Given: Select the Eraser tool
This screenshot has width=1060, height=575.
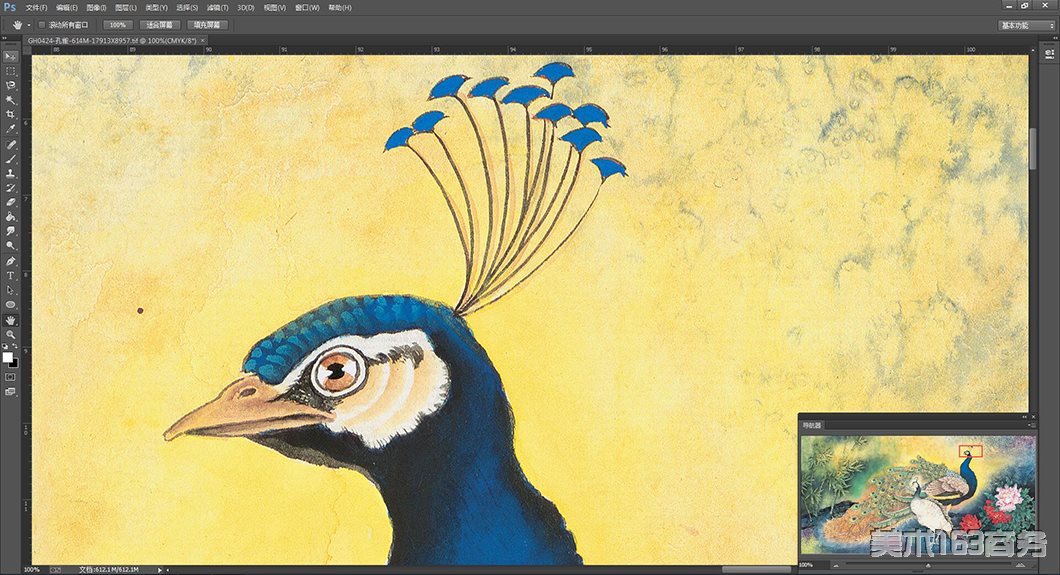Looking at the screenshot, I should tap(10, 202).
